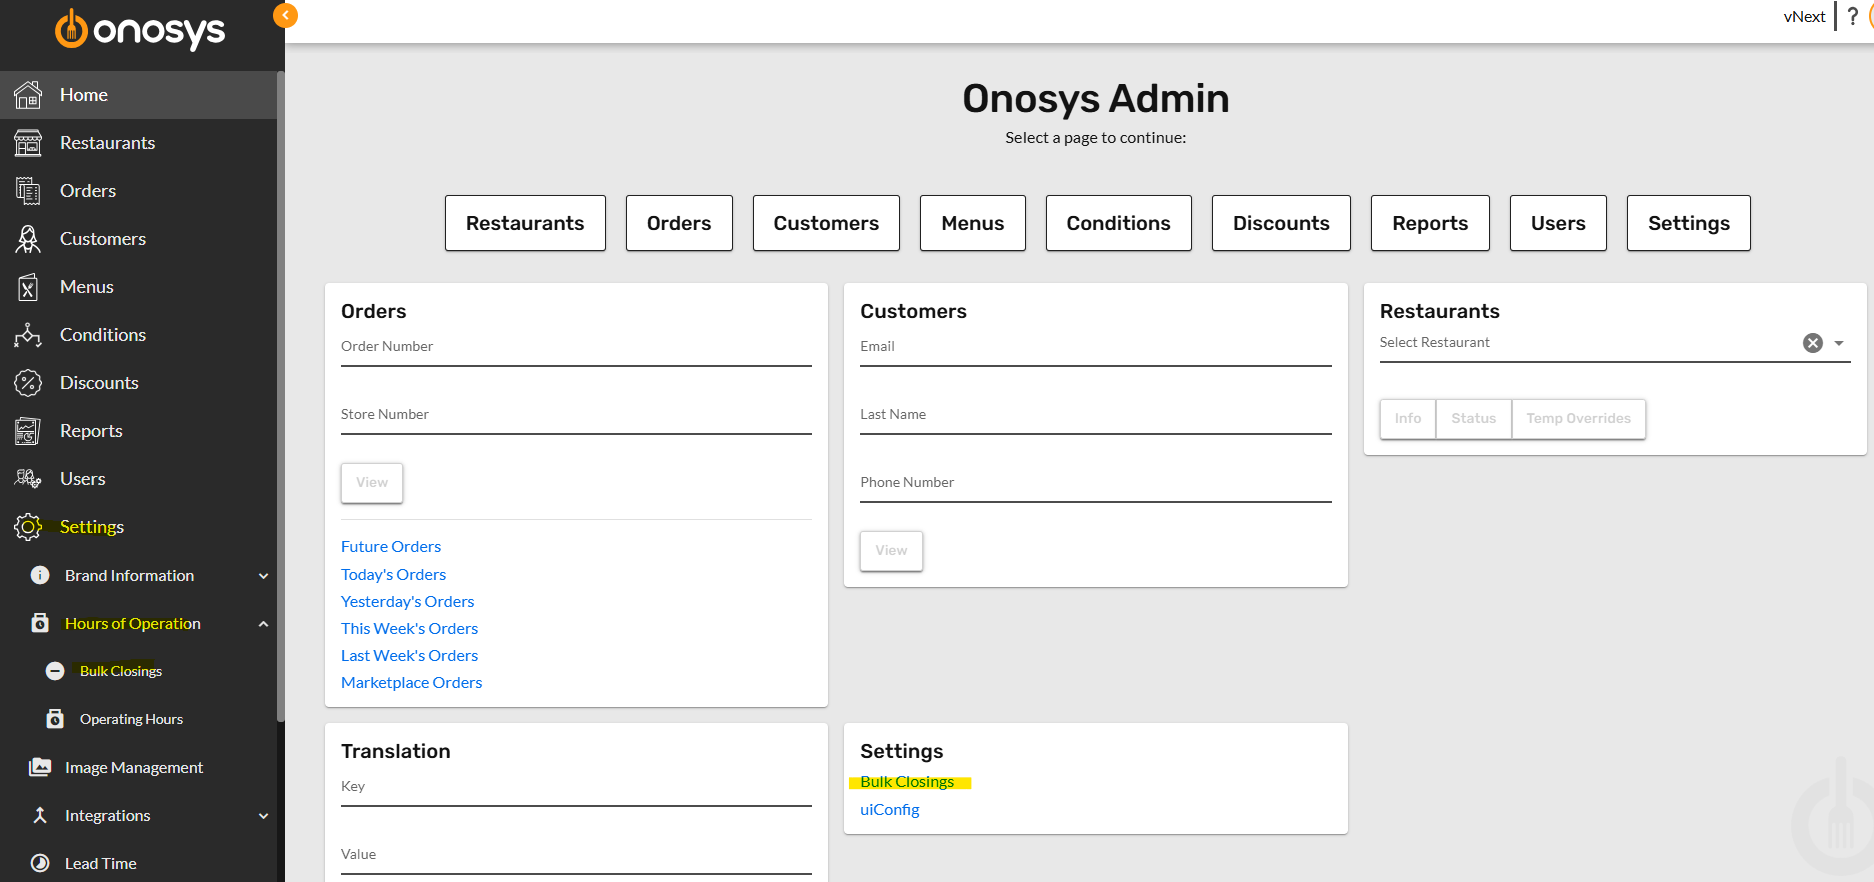
Task: Open the Marketplace Orders link
Action: tap(411, 683)
